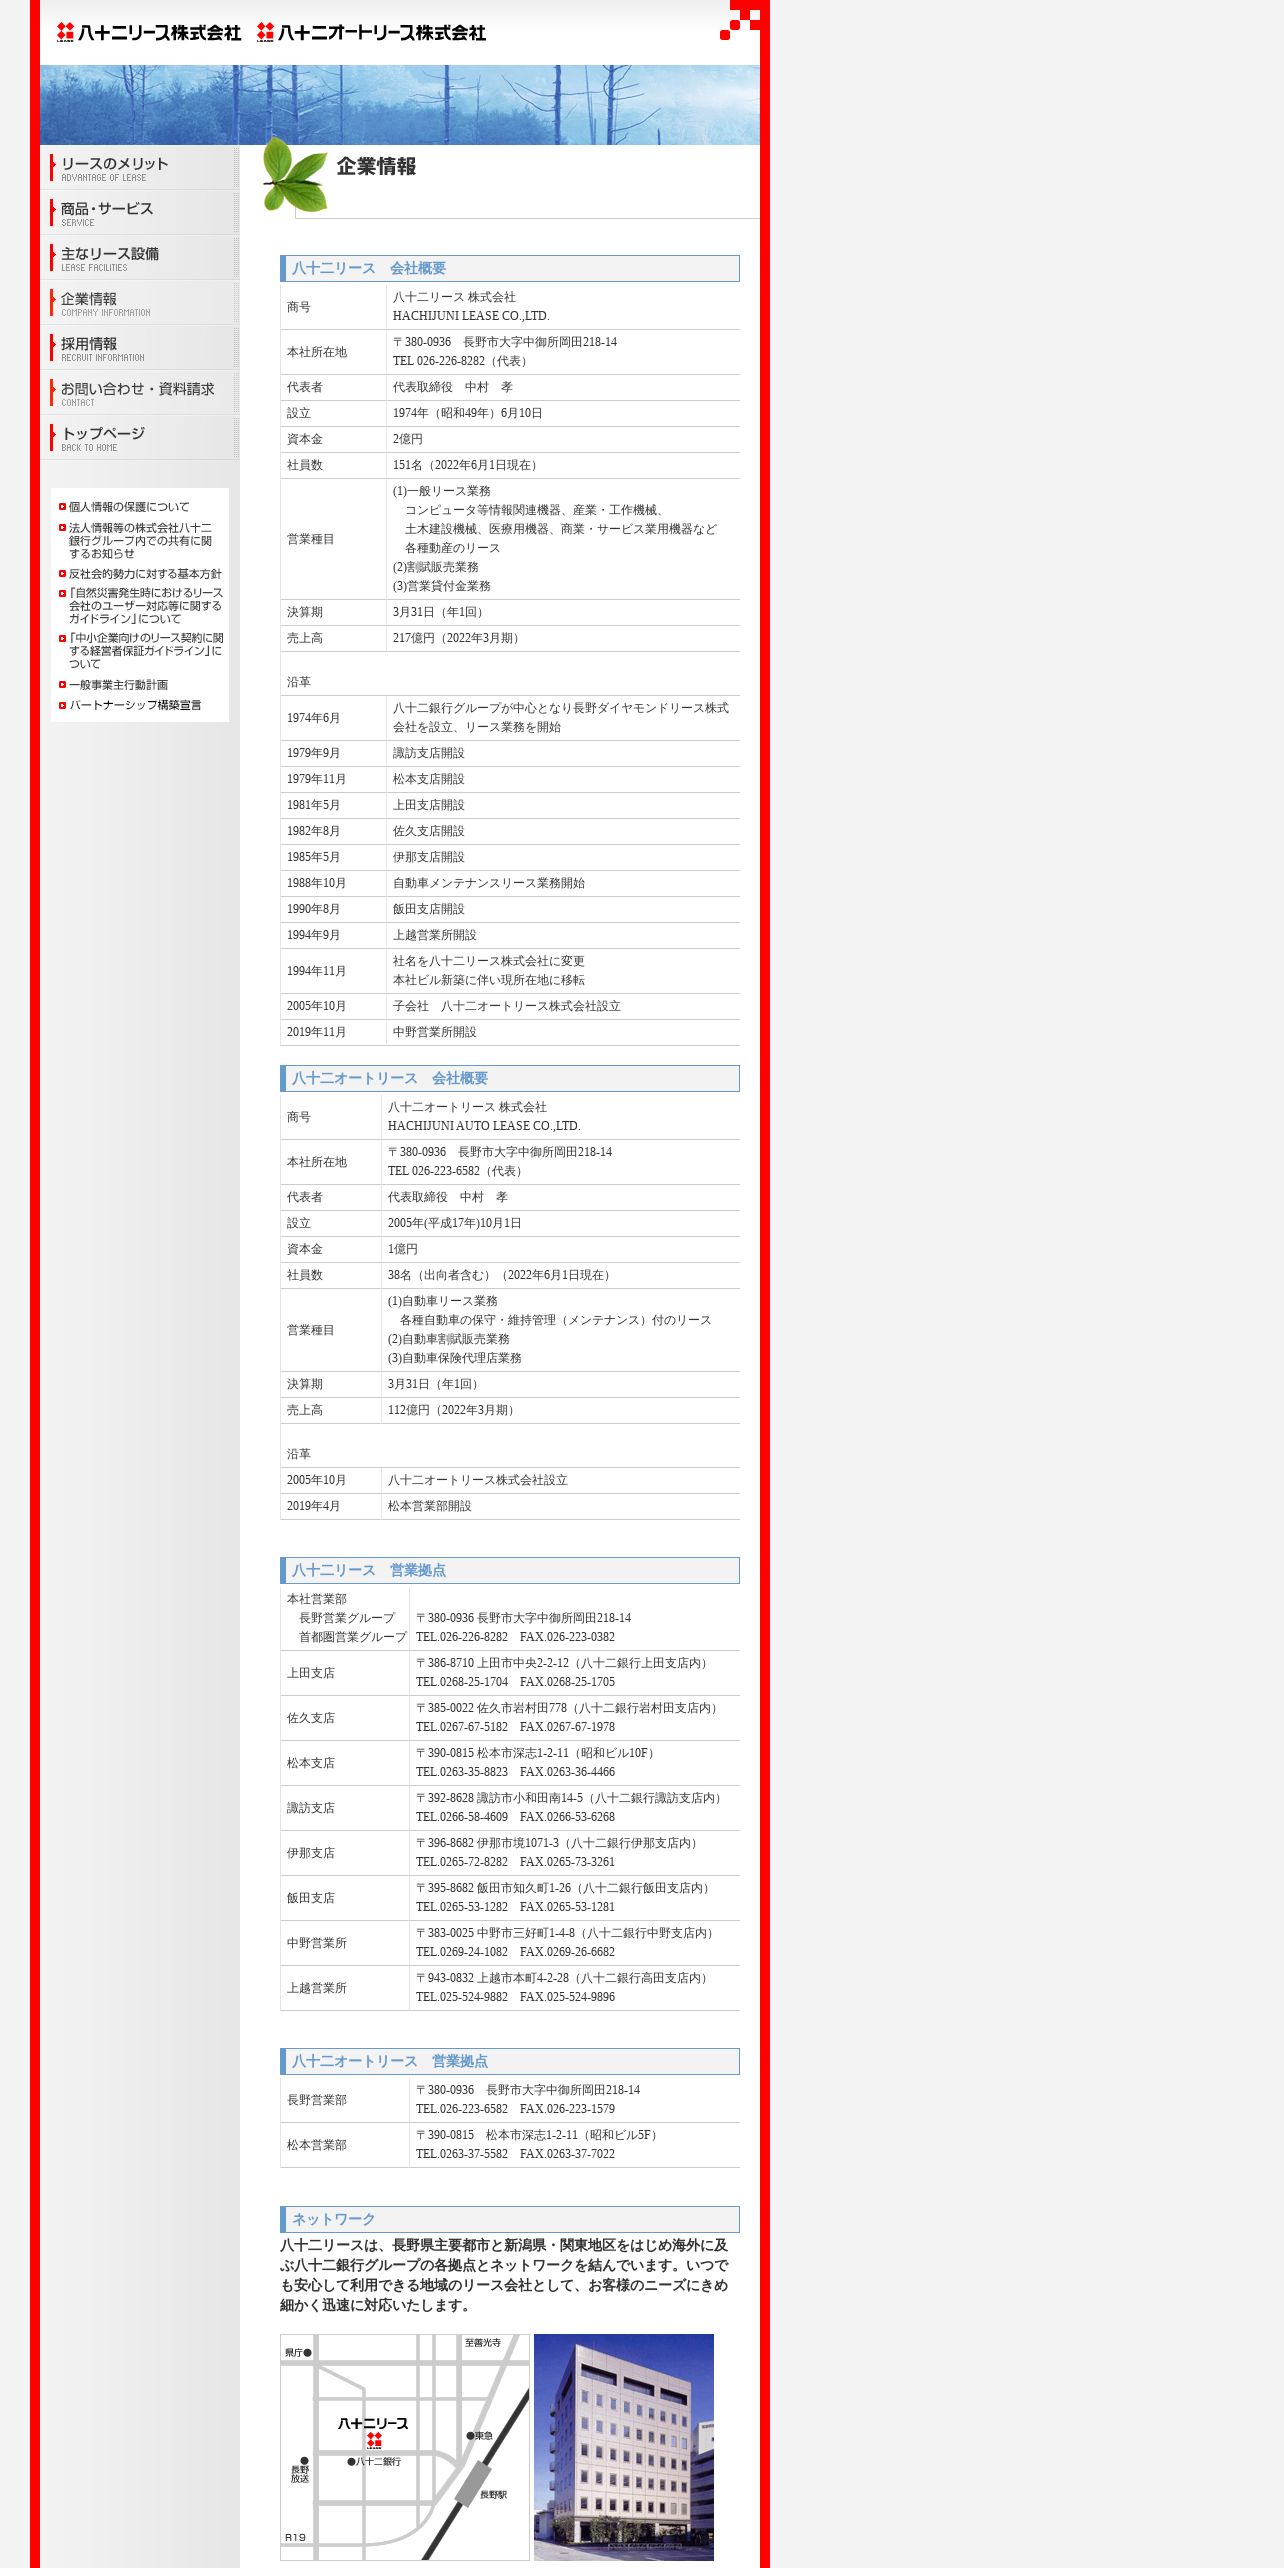This screenshot has height=2568, width=1284.
Task: Click the ネットワーク section heading
Action: click(x=510, y=2219)
